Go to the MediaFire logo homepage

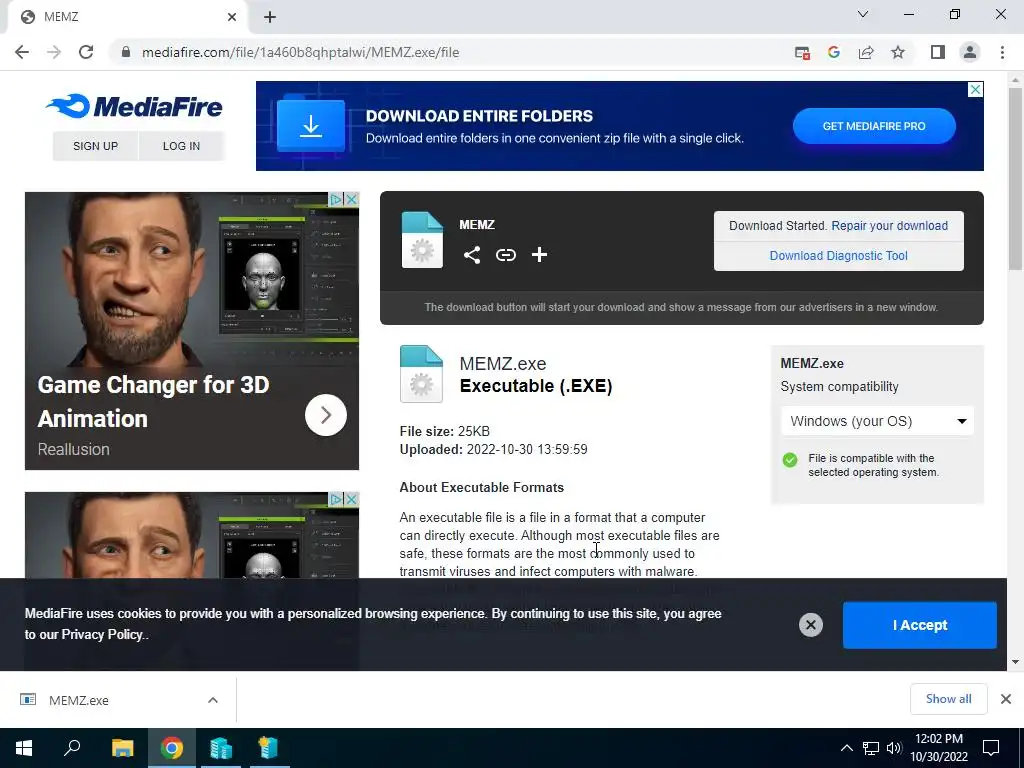pos(135,106)
